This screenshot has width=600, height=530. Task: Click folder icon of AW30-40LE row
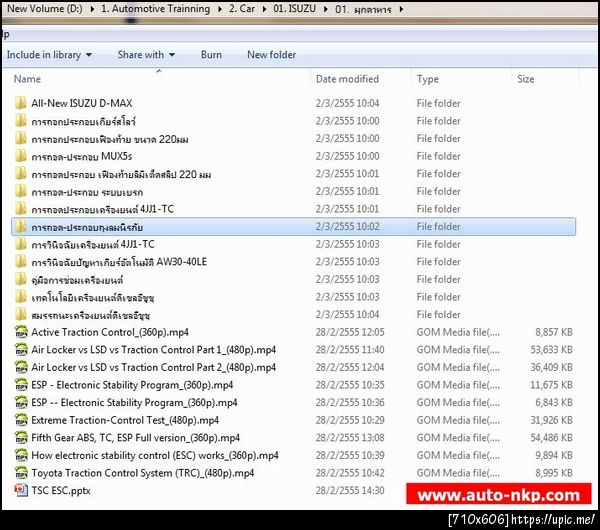point(21,261)
